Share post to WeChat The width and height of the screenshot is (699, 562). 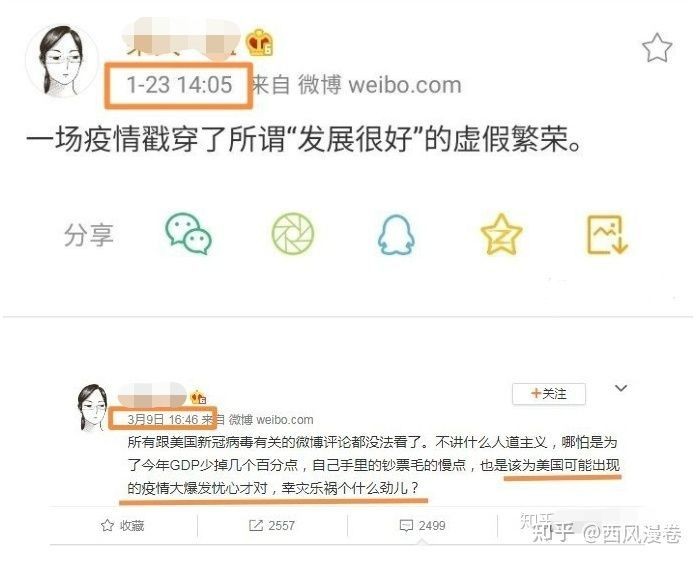pyautogui.click(x=189, y=234)
